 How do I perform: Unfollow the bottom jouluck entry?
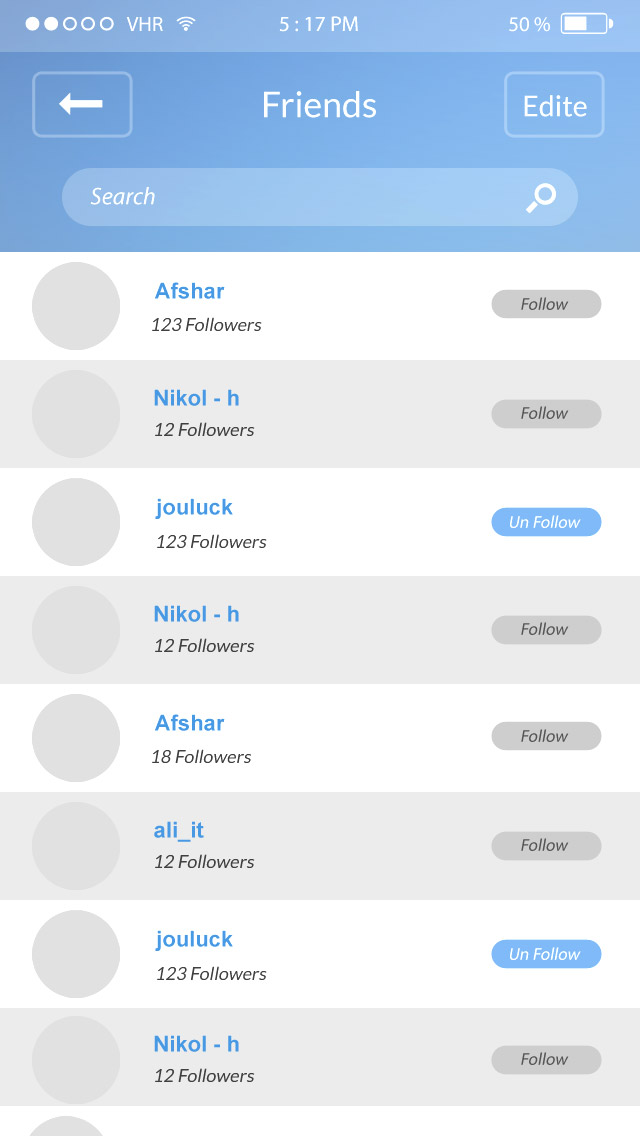[x=546, y=954]
